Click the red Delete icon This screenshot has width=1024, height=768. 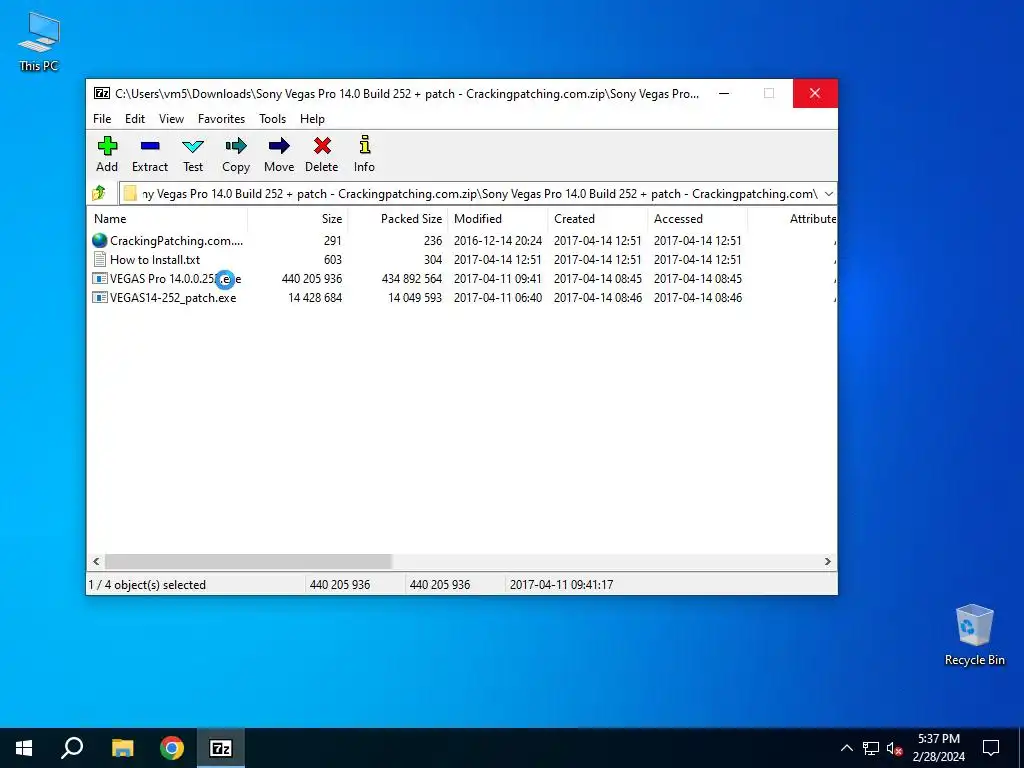click(x=322, y=146)
